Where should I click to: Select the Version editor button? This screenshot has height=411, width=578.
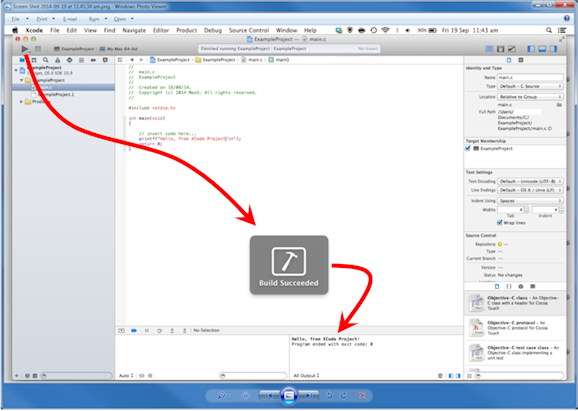[x=512, y=49]
